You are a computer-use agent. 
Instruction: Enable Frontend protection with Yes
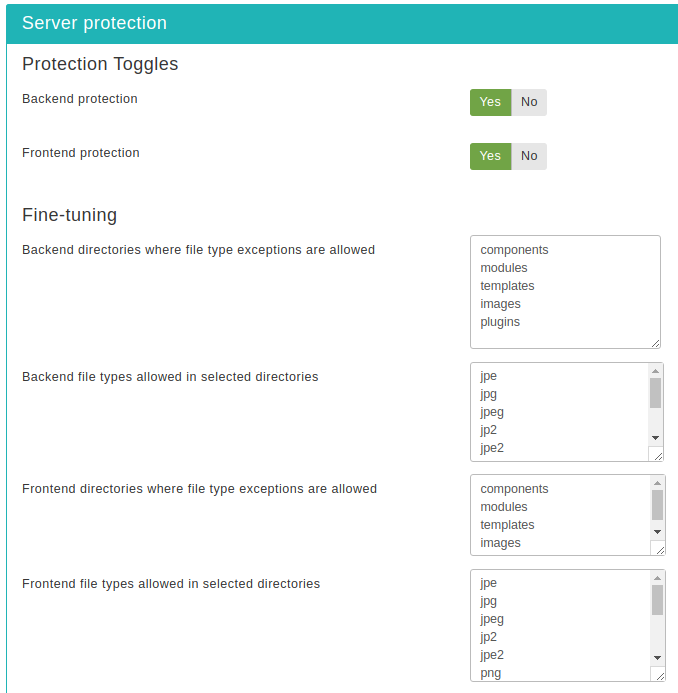490,156
